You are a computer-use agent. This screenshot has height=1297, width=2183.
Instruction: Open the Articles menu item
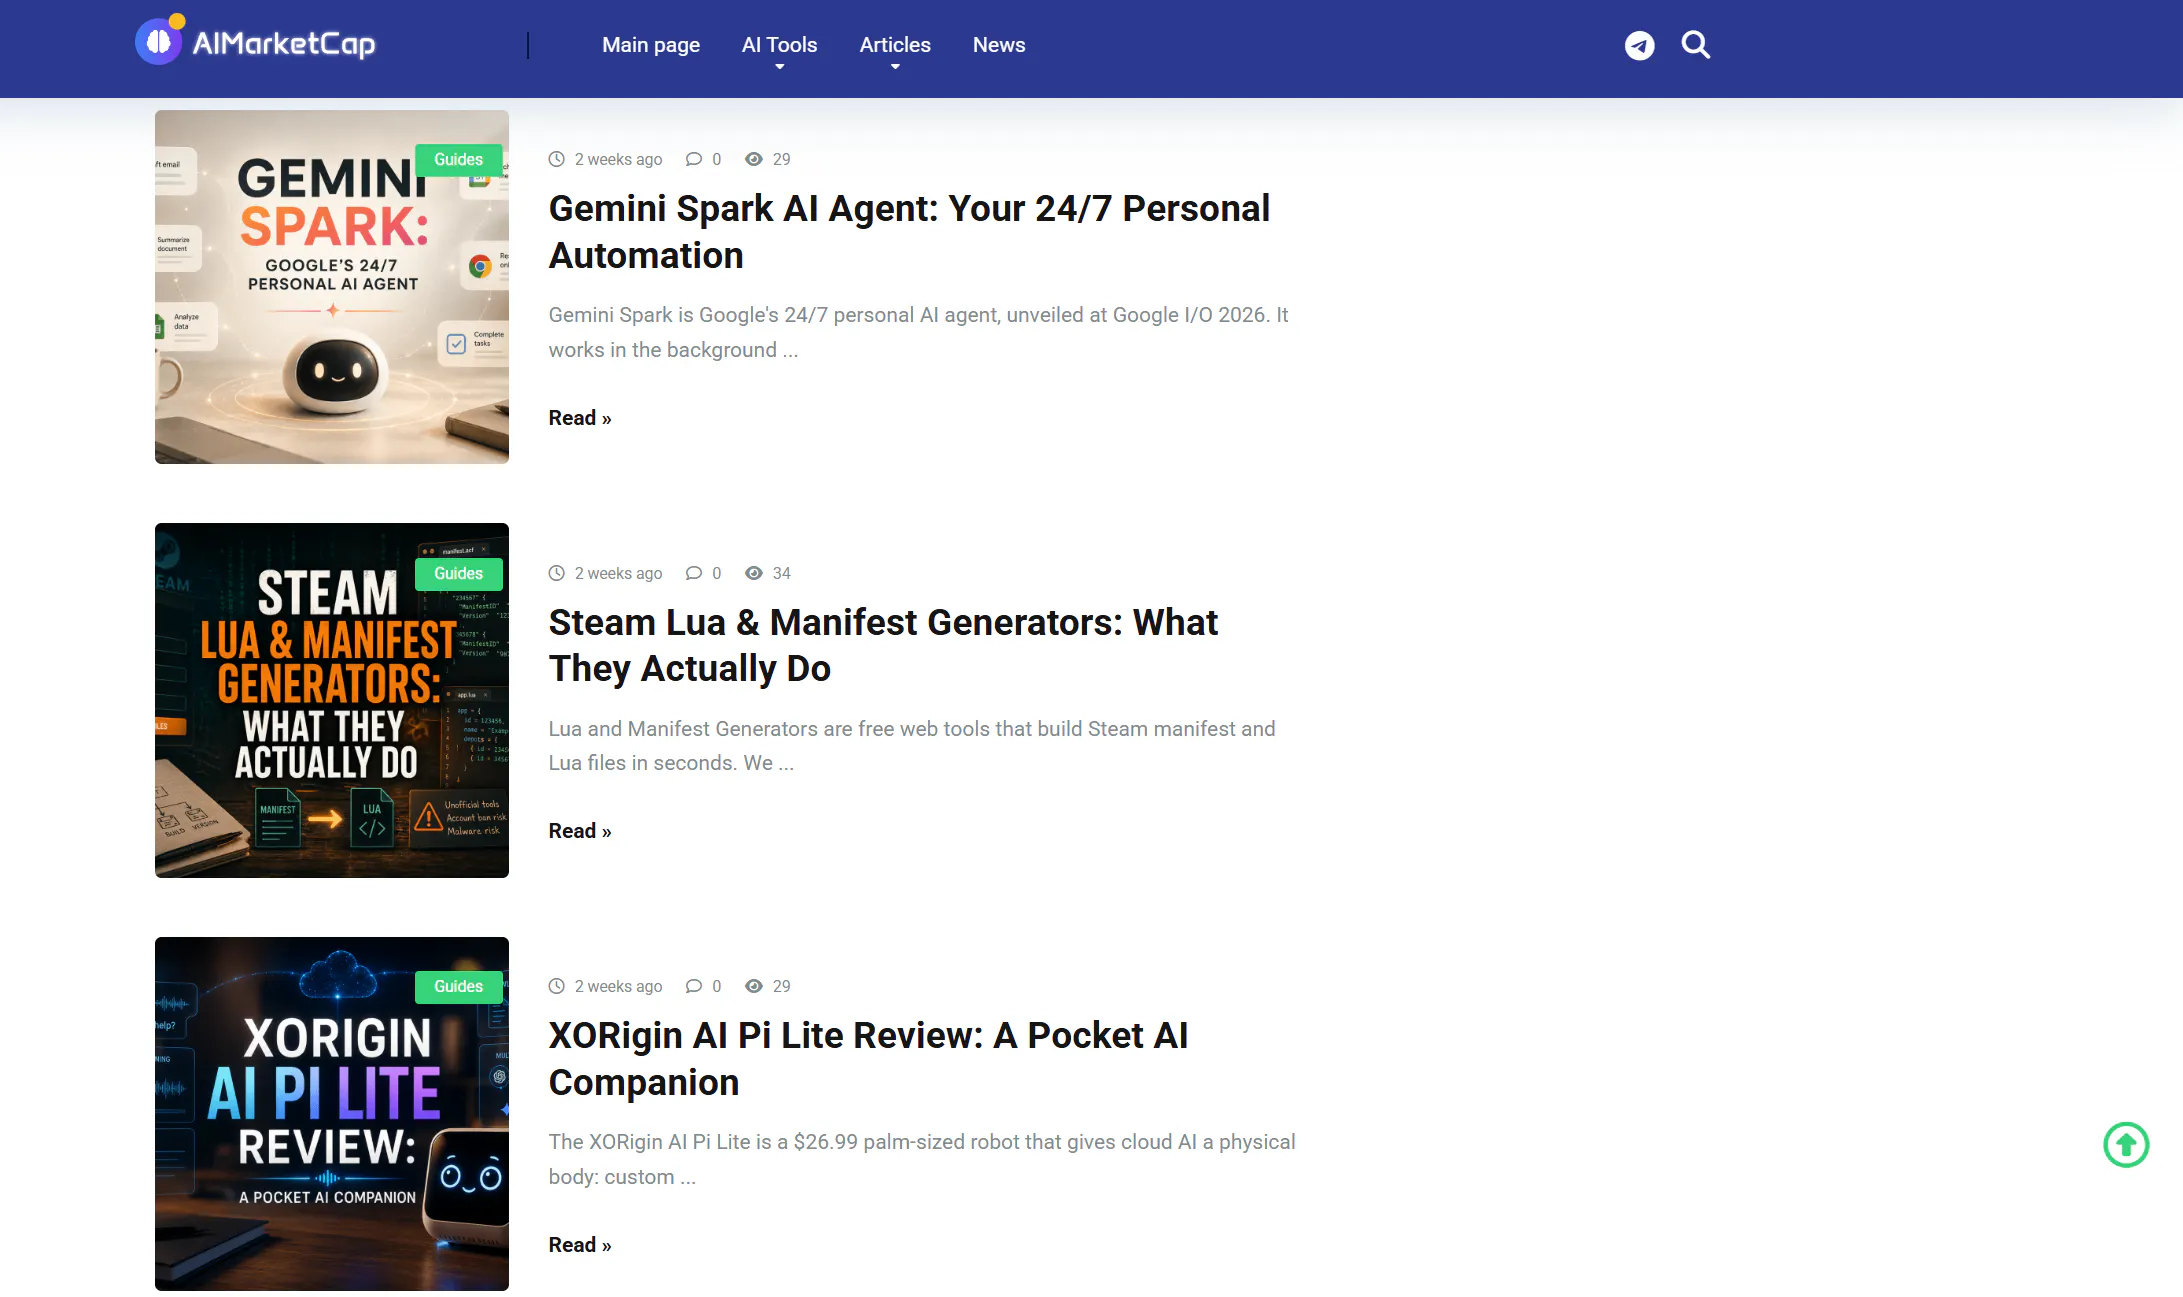(x=895, y=45)
